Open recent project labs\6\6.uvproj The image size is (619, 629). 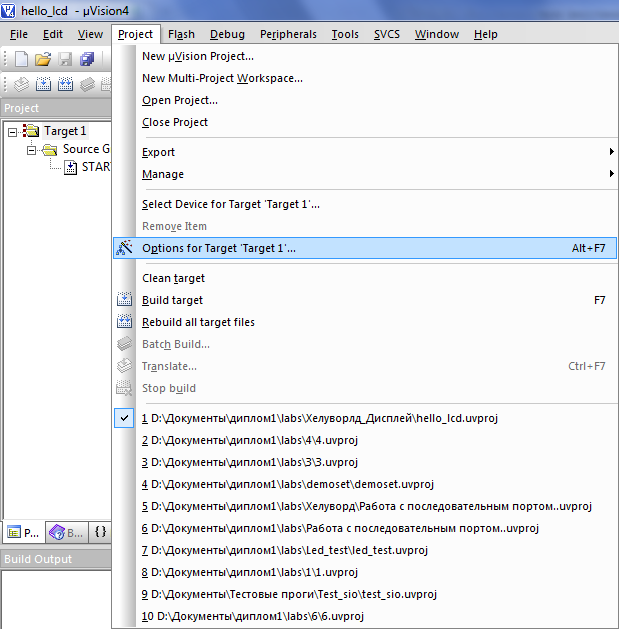(x=365, y=616)
